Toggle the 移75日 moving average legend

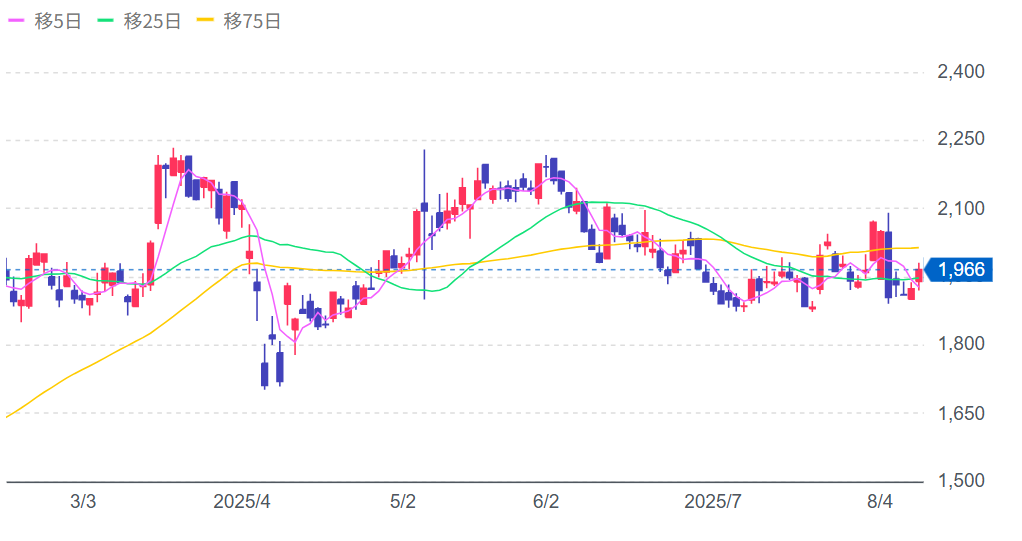click(251, 22)
